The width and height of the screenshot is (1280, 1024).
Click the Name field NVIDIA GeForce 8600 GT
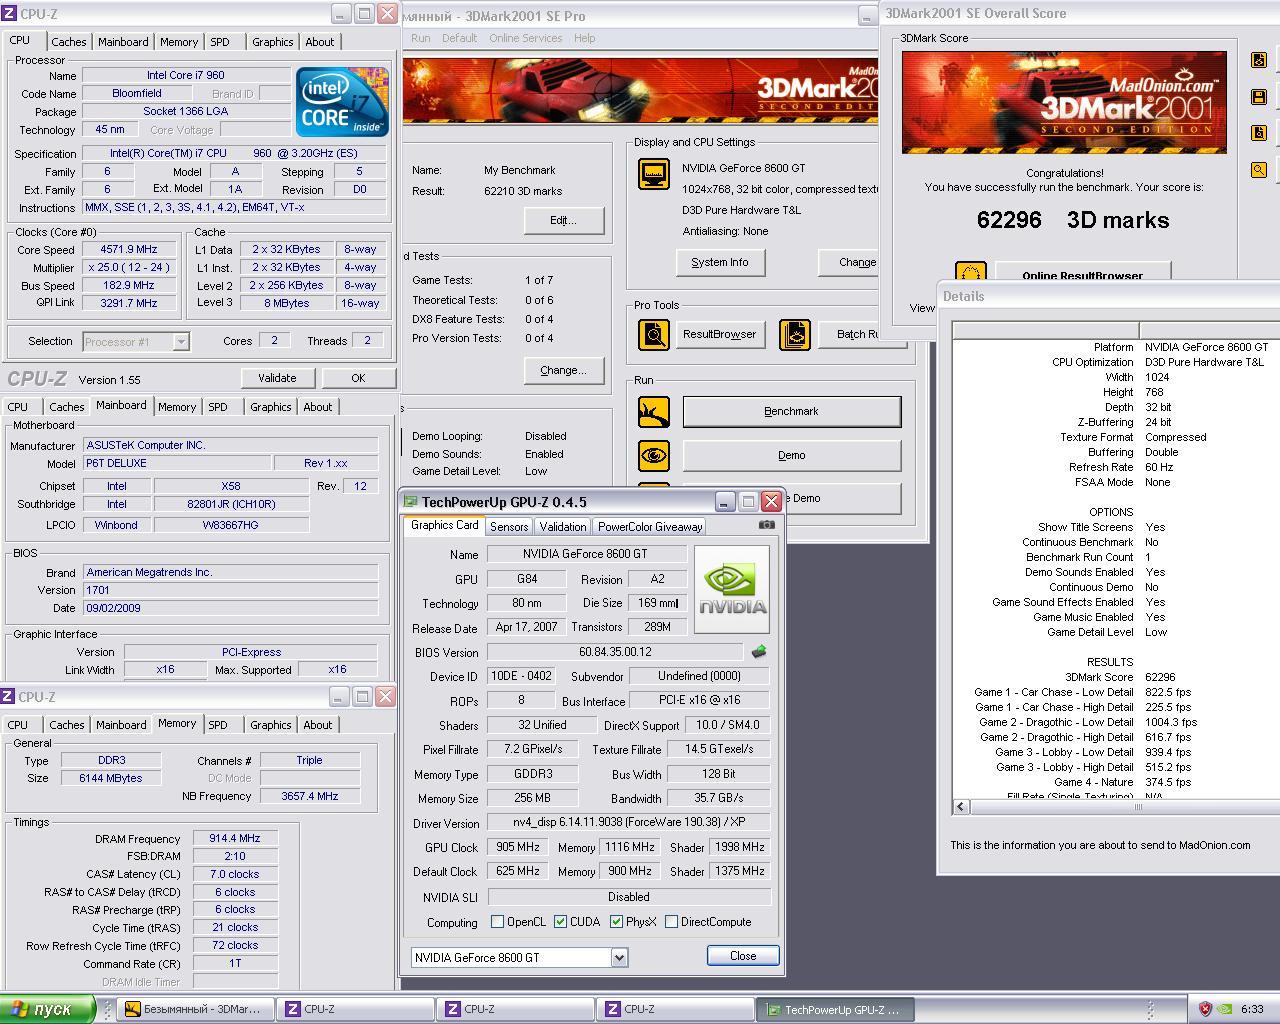(585, 554)
